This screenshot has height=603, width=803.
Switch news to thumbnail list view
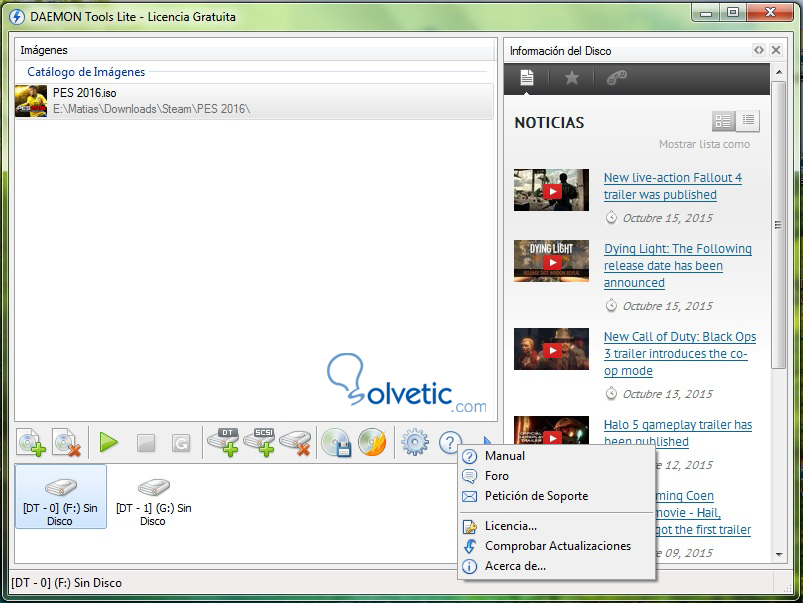click(x=724, y=121)
